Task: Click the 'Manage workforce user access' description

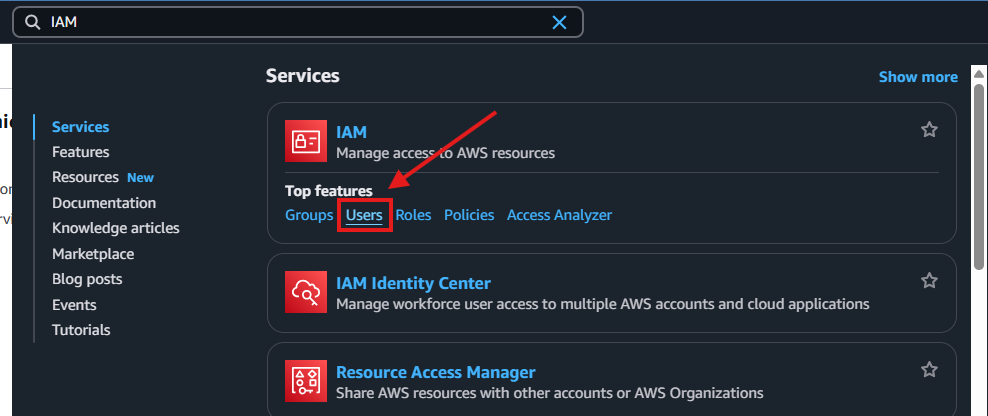Action: coord(602,304)
